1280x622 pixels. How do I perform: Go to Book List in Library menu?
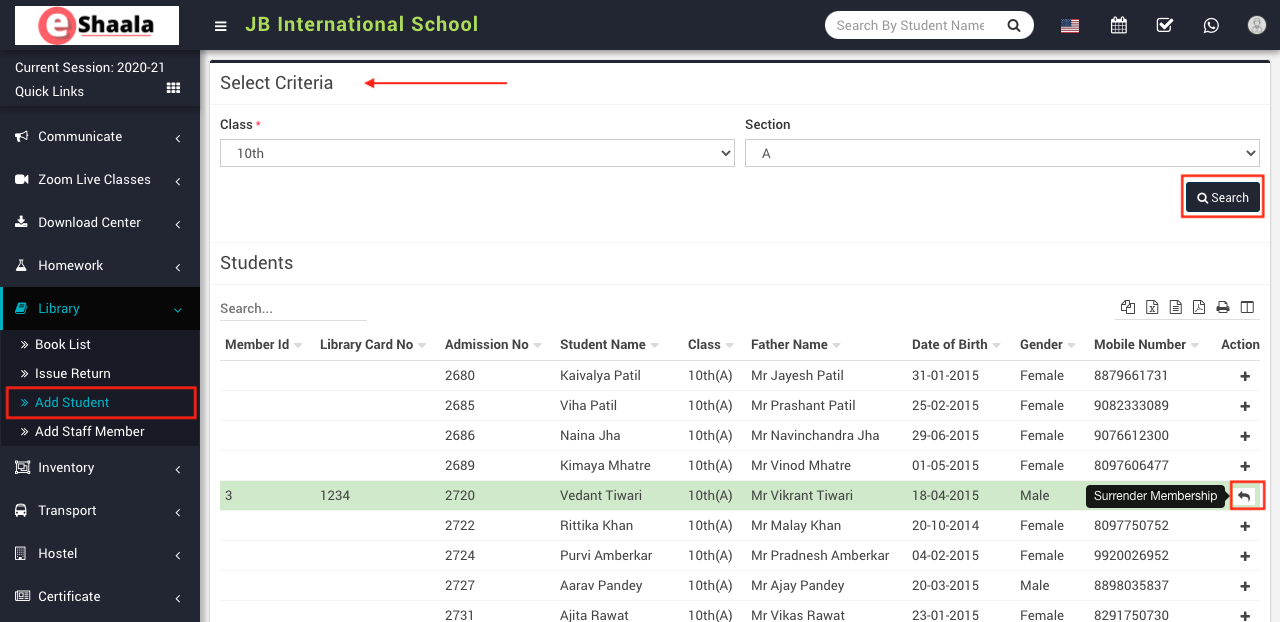click(62, 344)
